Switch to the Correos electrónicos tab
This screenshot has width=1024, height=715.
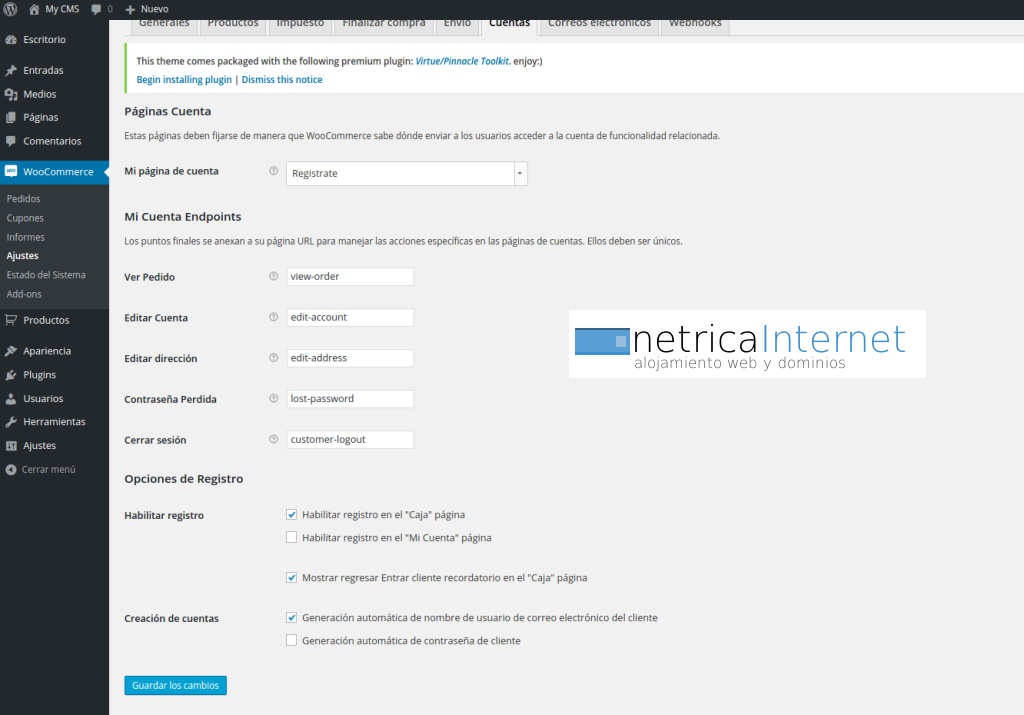click(599, 25)
